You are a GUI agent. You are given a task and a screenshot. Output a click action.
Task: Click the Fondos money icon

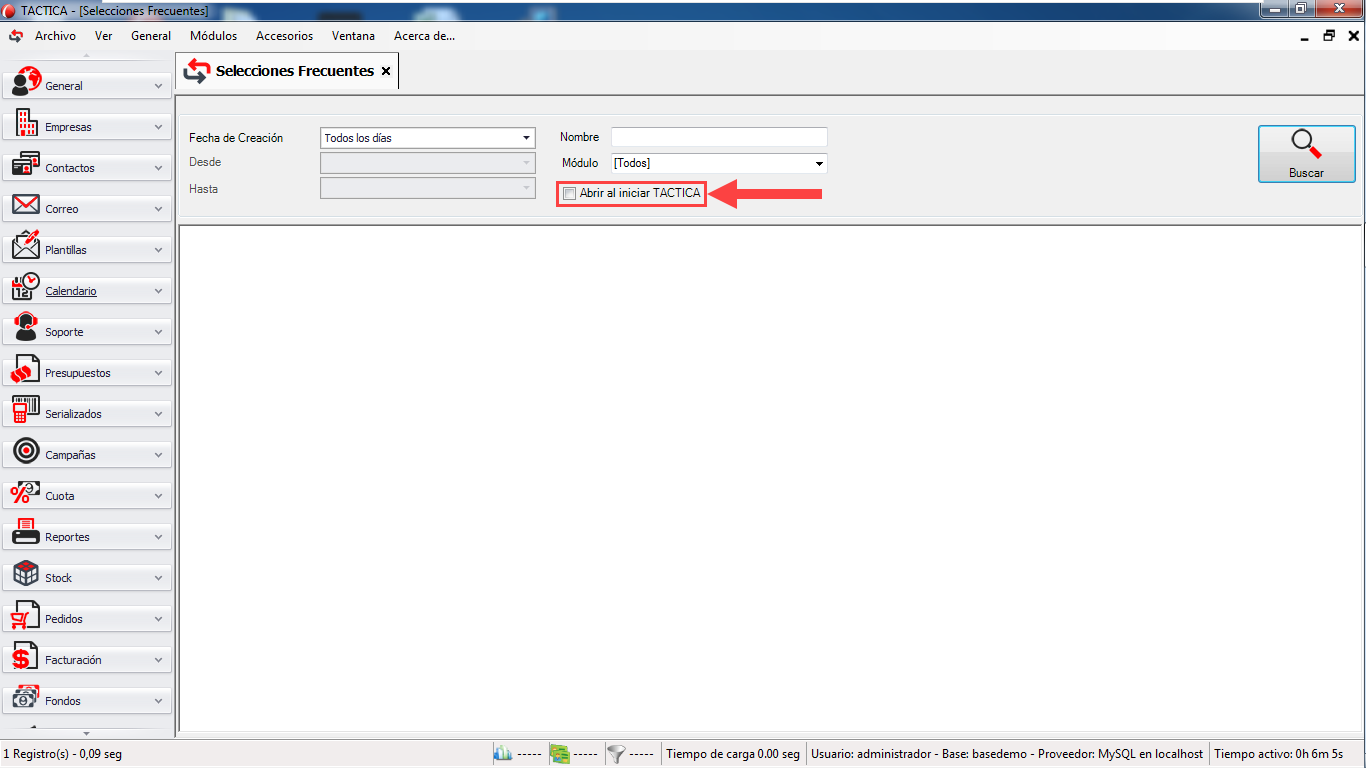tap(26, 697)
